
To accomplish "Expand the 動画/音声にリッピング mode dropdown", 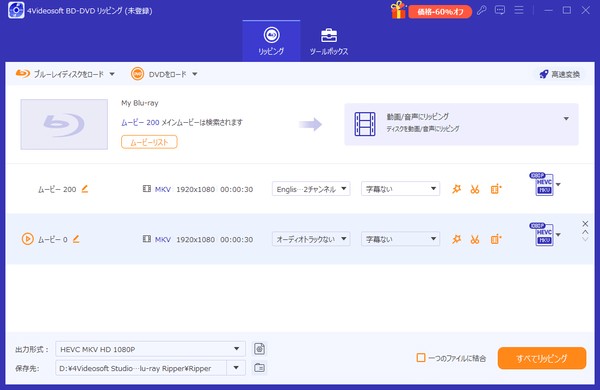I will 566,119.
